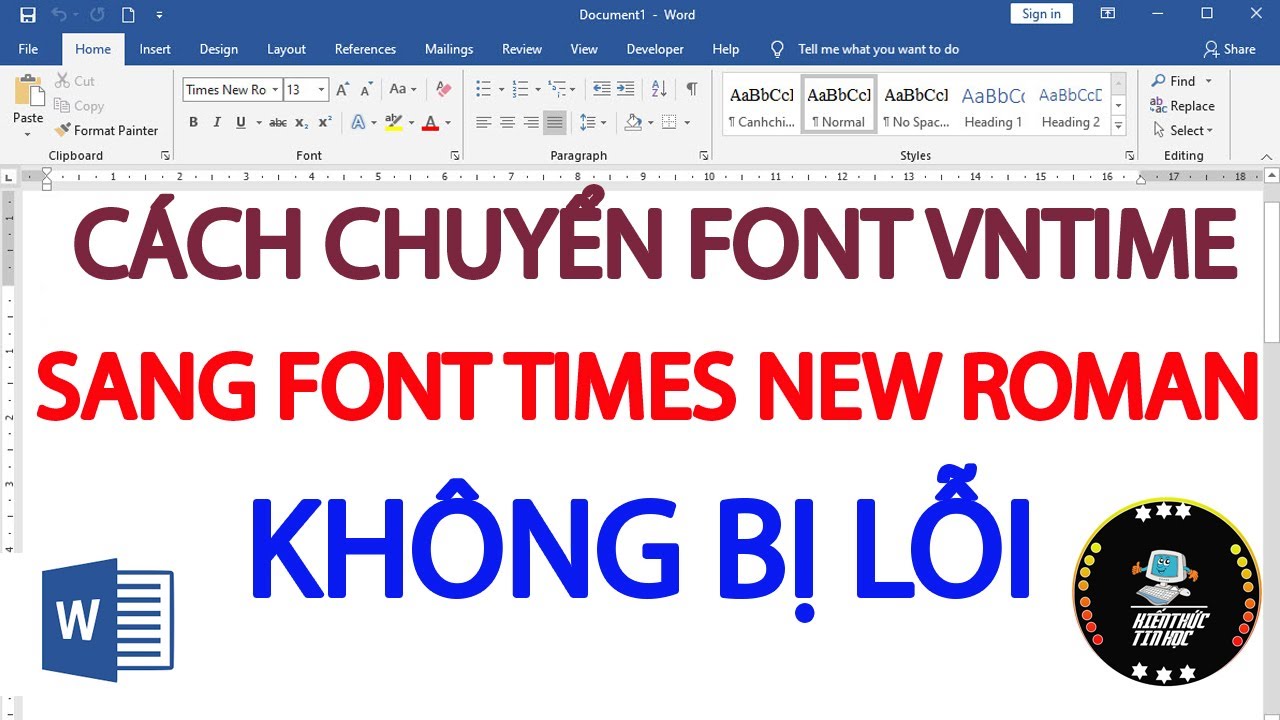Click the bullet list icon
1280x720 pixels.
point(484,89)
